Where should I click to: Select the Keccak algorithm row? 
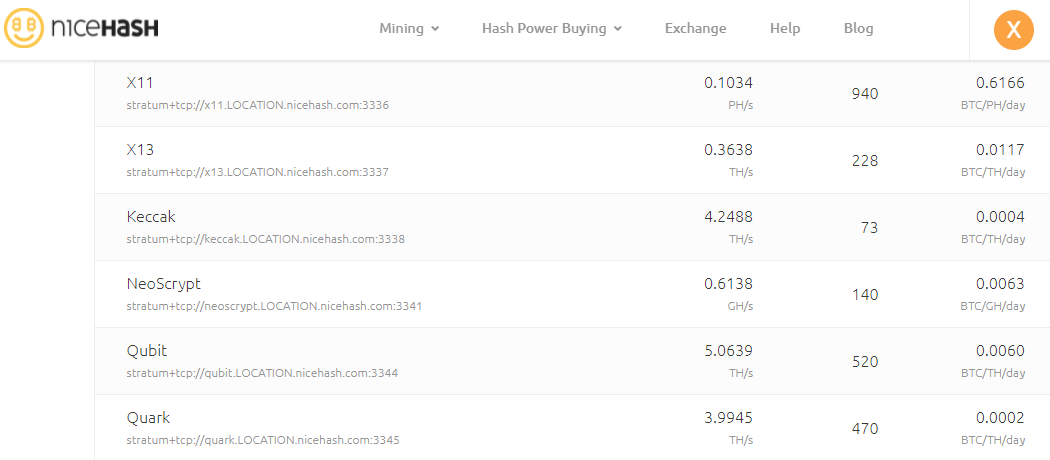[572, 227]
